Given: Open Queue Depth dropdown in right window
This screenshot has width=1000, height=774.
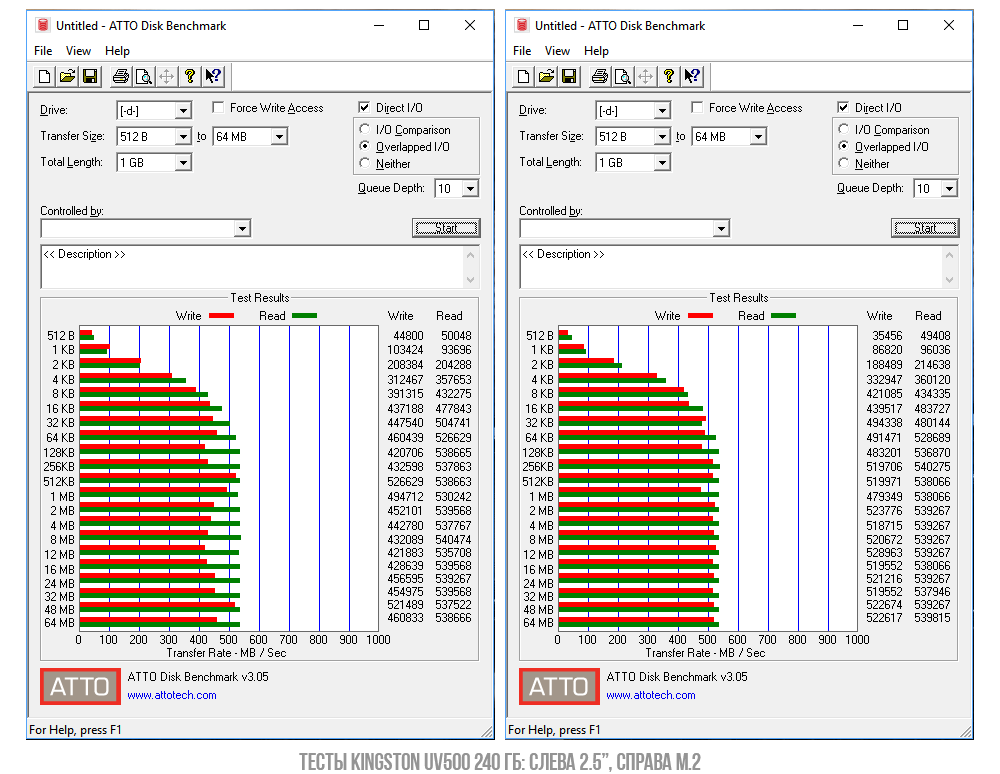Looking at the screenshot, I should (x=950, y=189).
